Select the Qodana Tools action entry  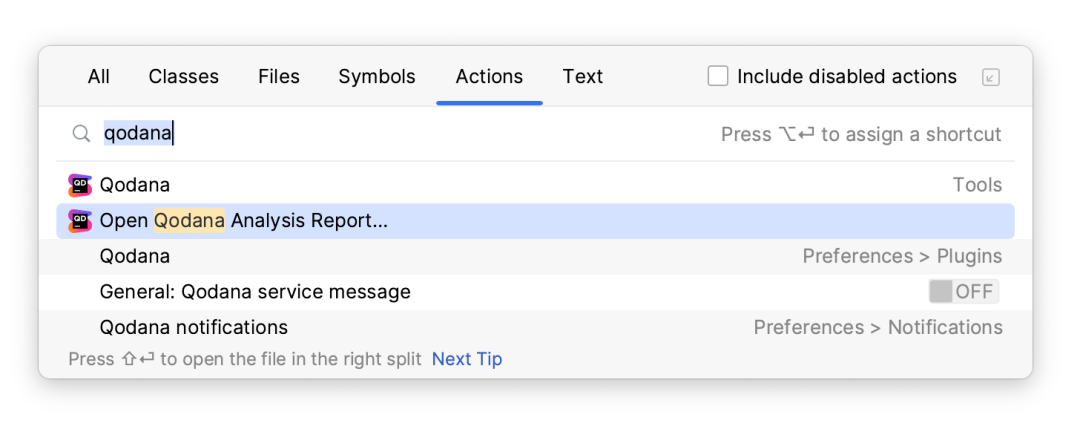coord(535,185)
